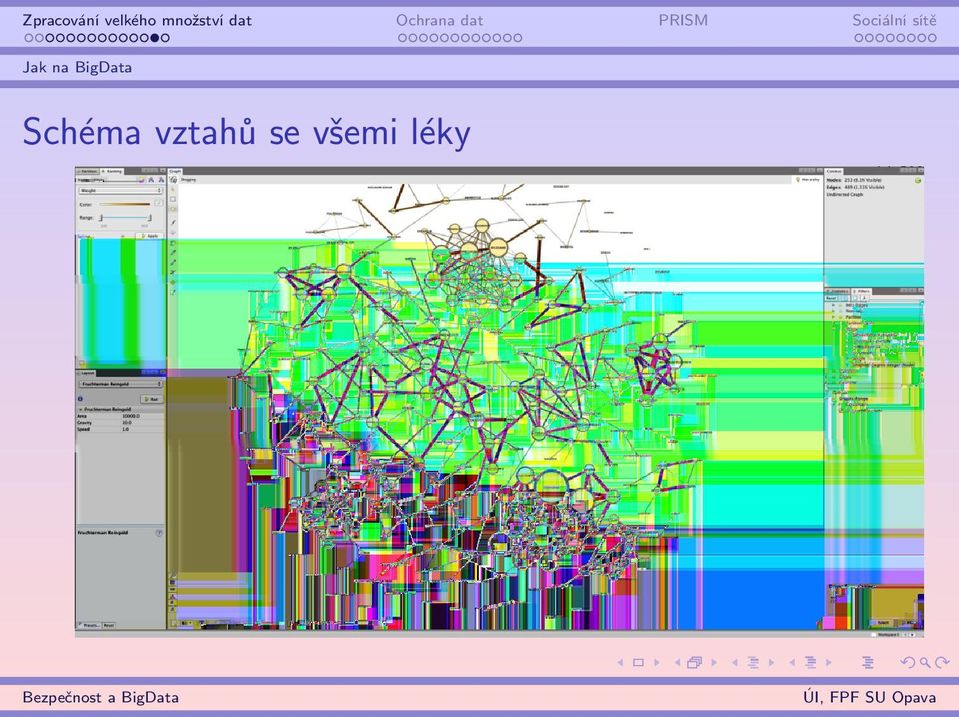Image resolution: width=959 pixels, height=717 pixels.
Task: Click the left handle of Range slider
Action: pyautogui.click(x=101, y=218)
